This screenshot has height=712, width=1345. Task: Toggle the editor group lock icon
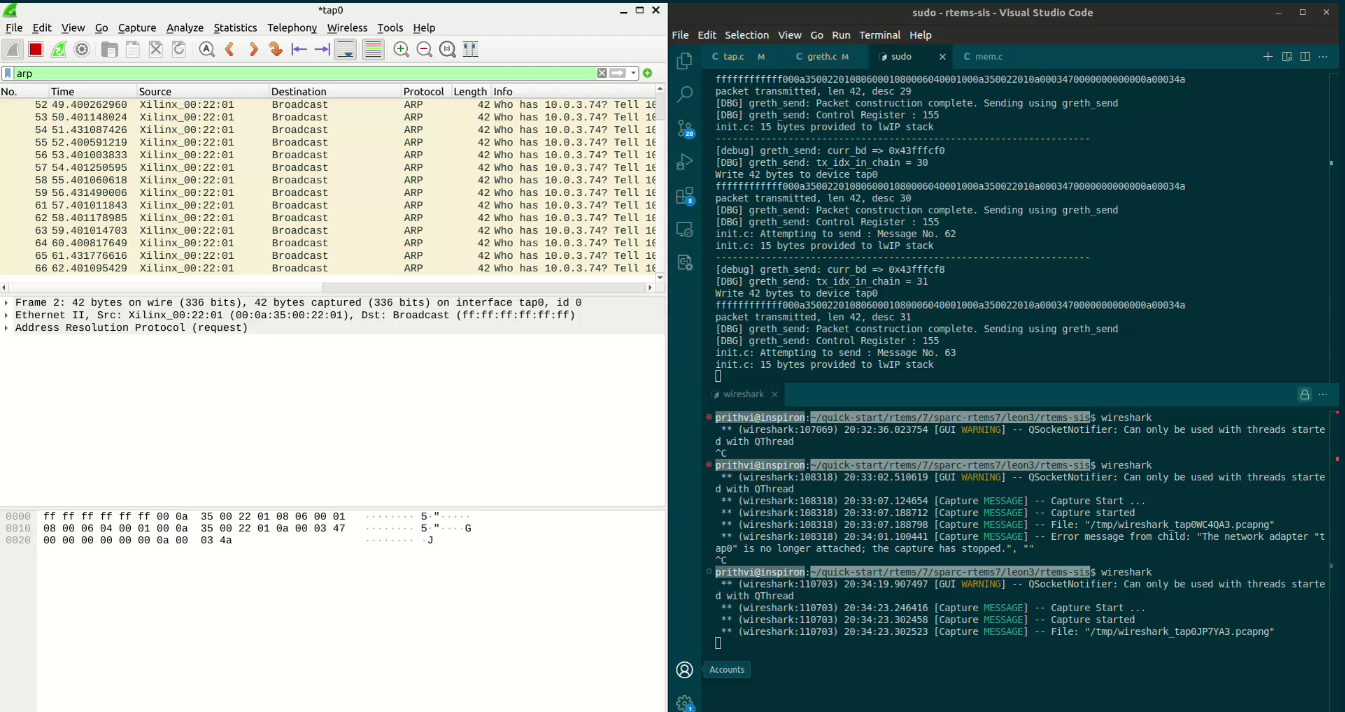coord(1304,395)
